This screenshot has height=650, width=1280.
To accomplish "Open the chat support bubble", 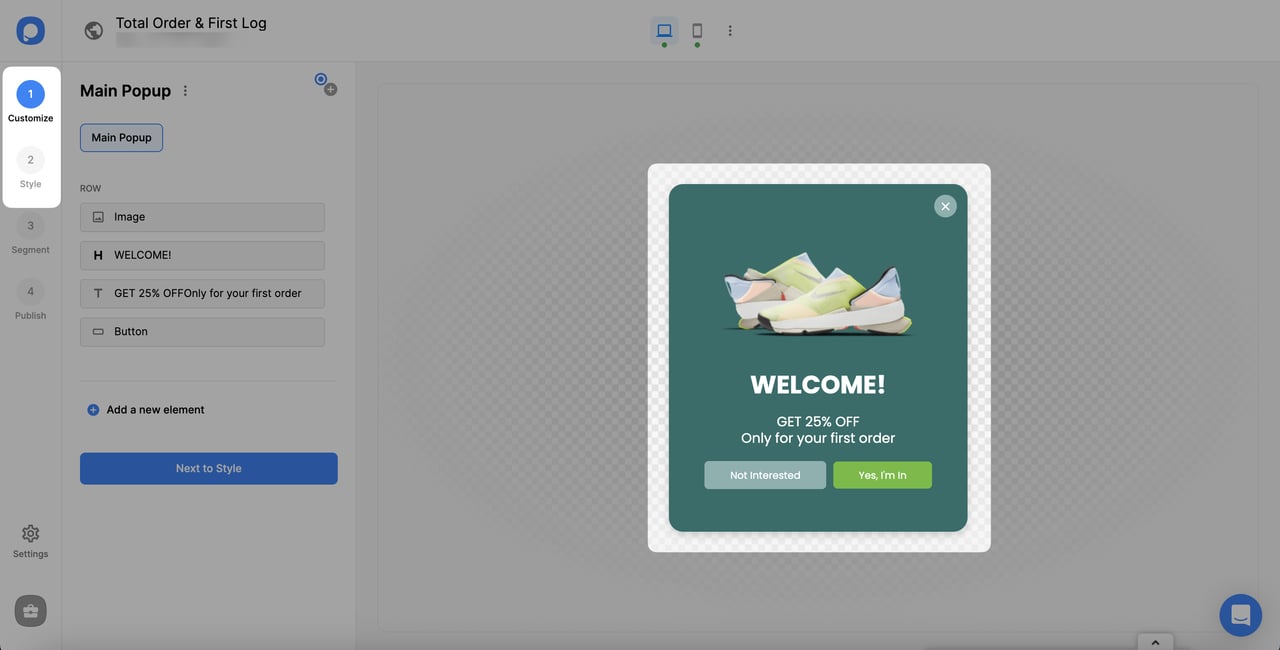I will click(1240, 615).
